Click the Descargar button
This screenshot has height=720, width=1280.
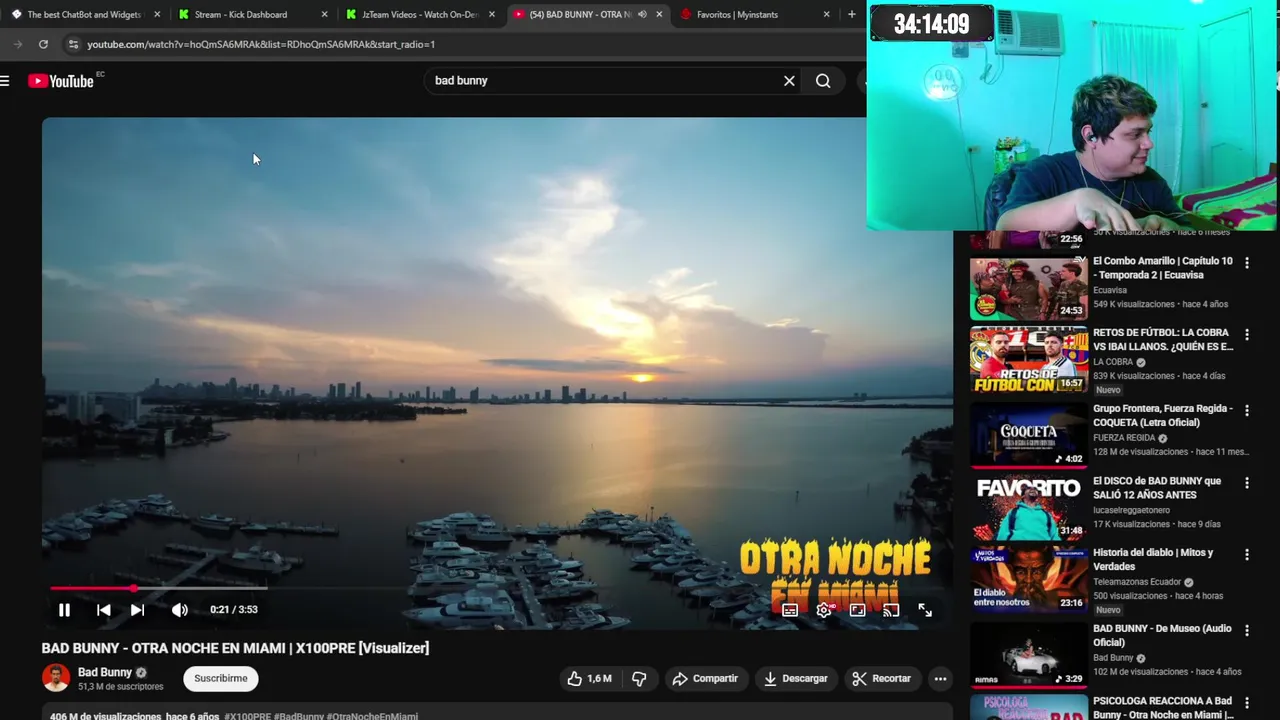[x=796, y=678]
